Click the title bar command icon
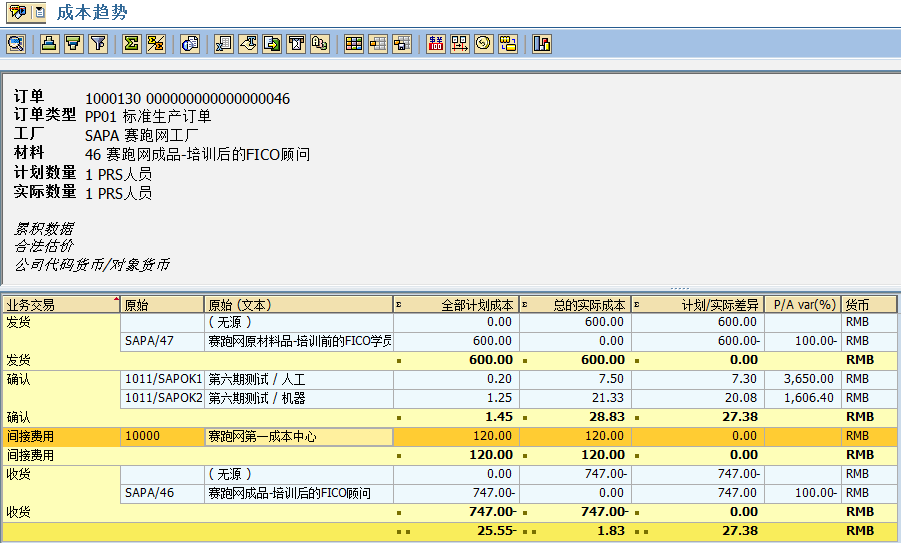Image resolution: width=901 pixels, height=543 pixels. (x=18, y=12)
